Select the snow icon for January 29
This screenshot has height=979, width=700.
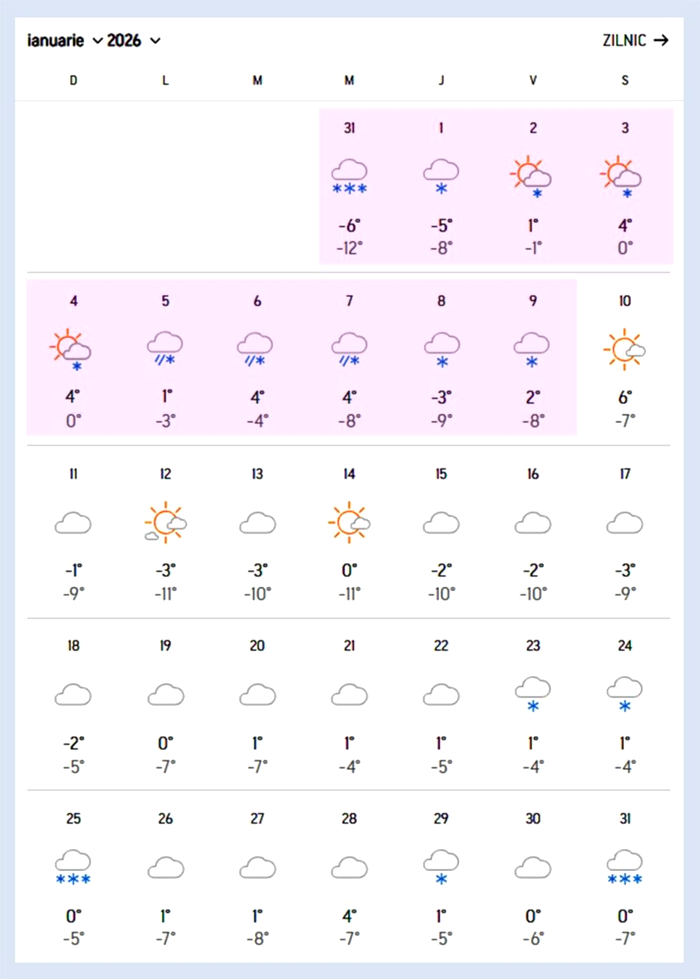(x=441, y=867)
